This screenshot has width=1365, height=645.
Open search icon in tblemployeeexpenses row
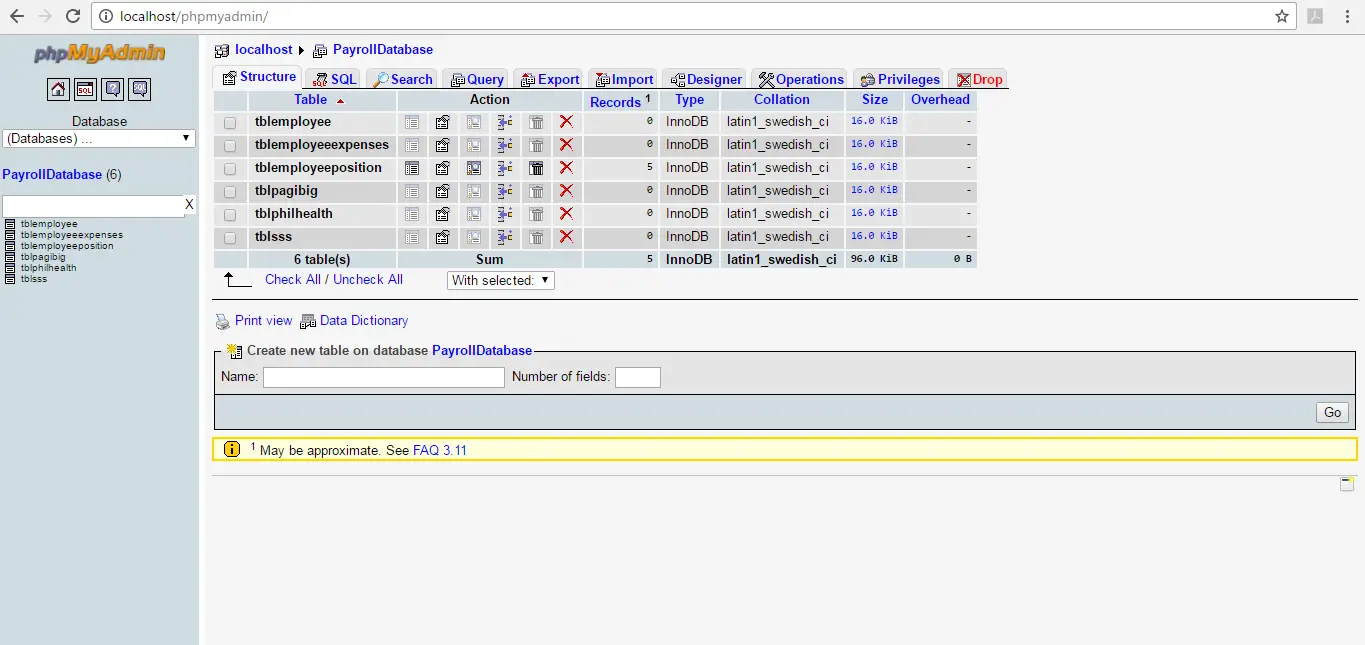coord(474,145)
